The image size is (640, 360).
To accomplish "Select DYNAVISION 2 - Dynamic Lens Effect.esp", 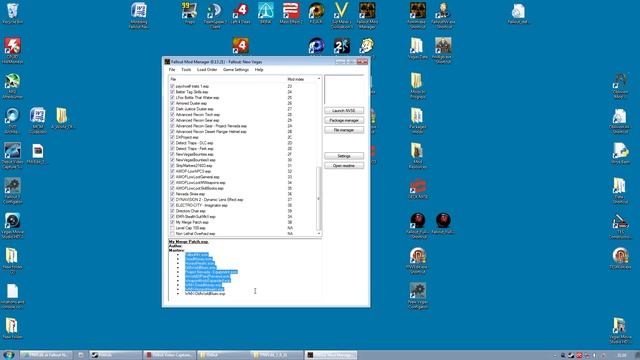I will coord(209,200).
